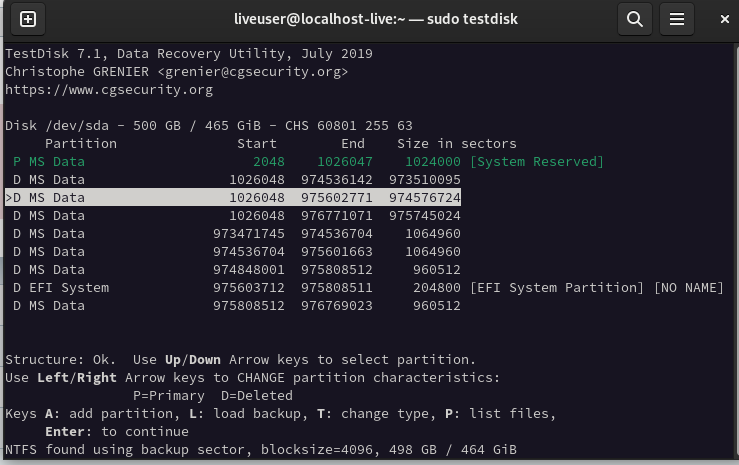This screenshot has height=465, width=739.
Task: Click the 'D=Deleted' legend text
Action: [257, 395]
